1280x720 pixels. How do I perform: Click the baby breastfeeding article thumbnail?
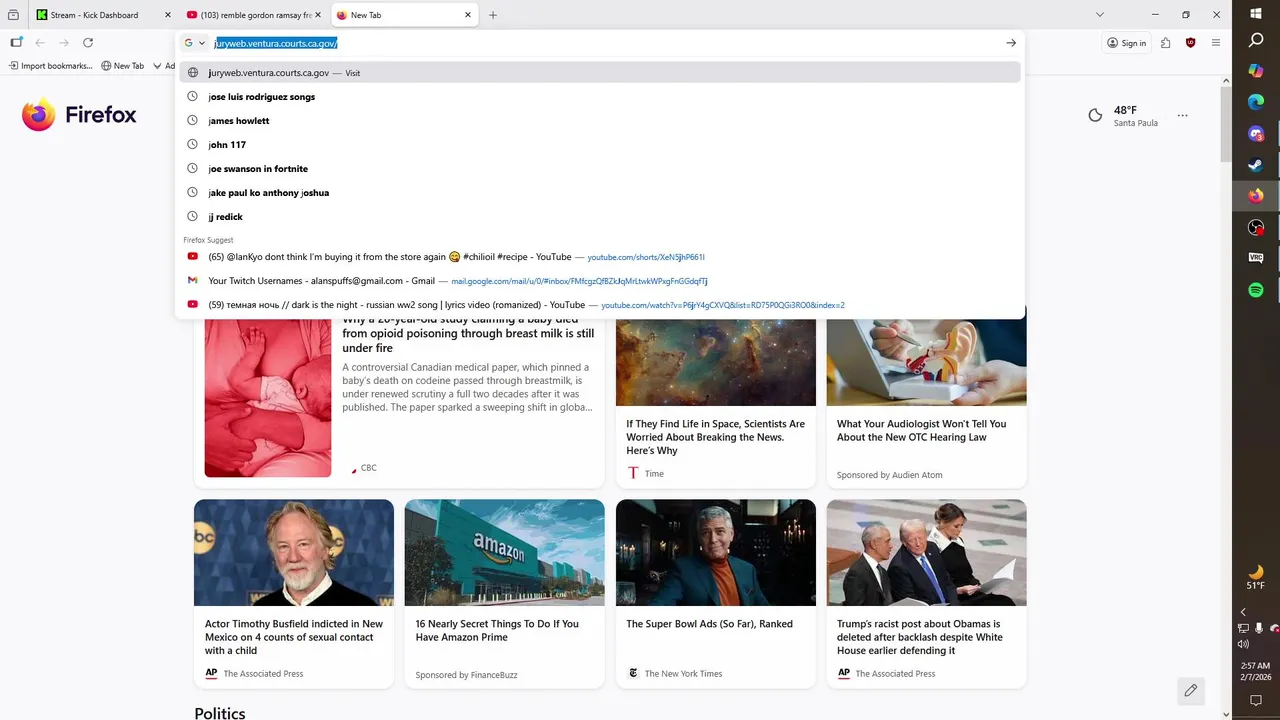point(267,398)
